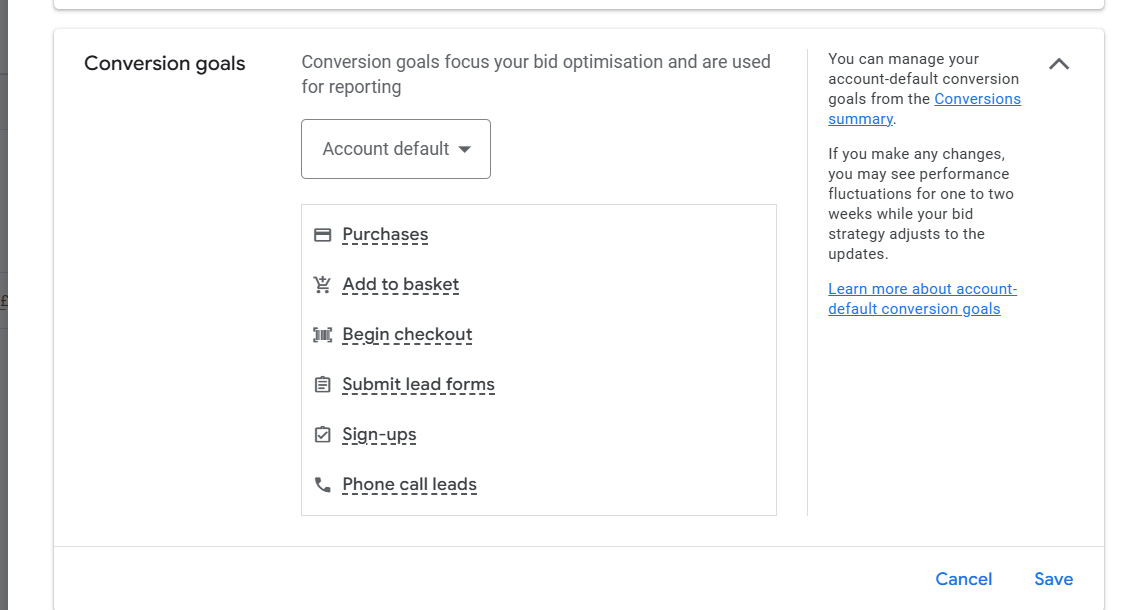The width and height of the screenshot is (1124, 610).
Task: Click the Phone call leads phone icon
Action: pyautogui.click(x=322, y=485)
